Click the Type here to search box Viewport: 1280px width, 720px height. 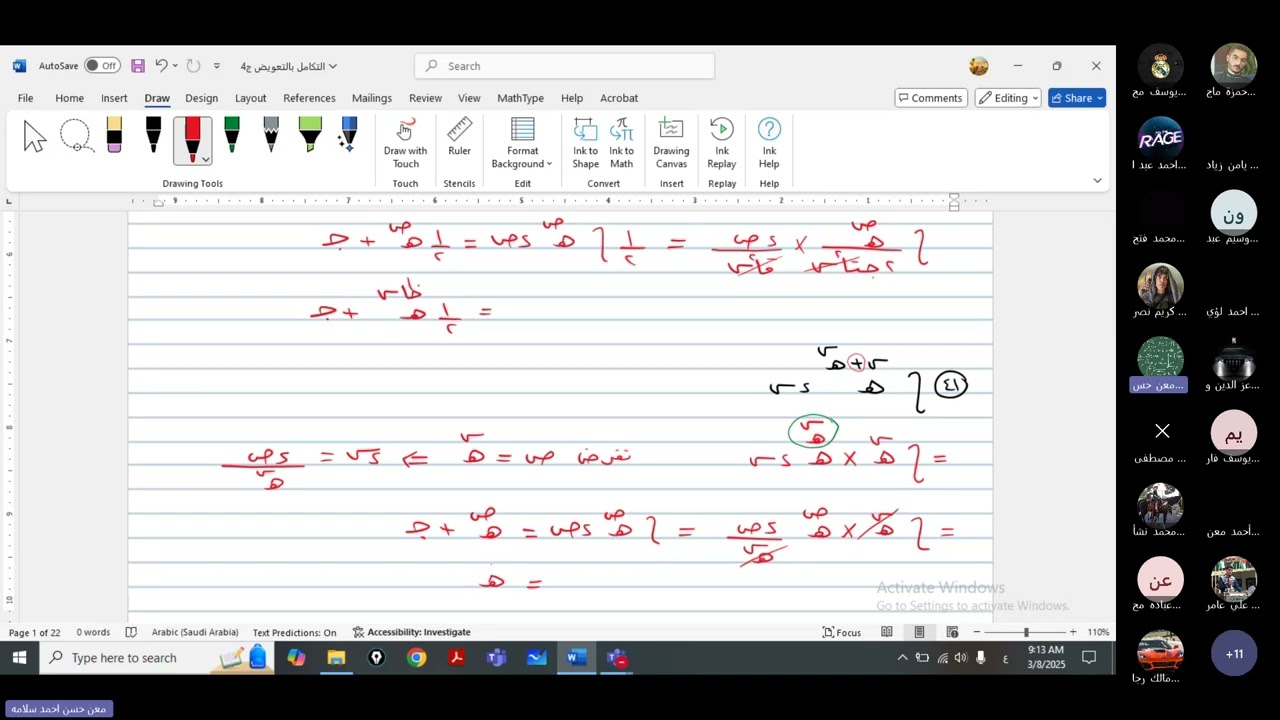click(x=156, y=657)
